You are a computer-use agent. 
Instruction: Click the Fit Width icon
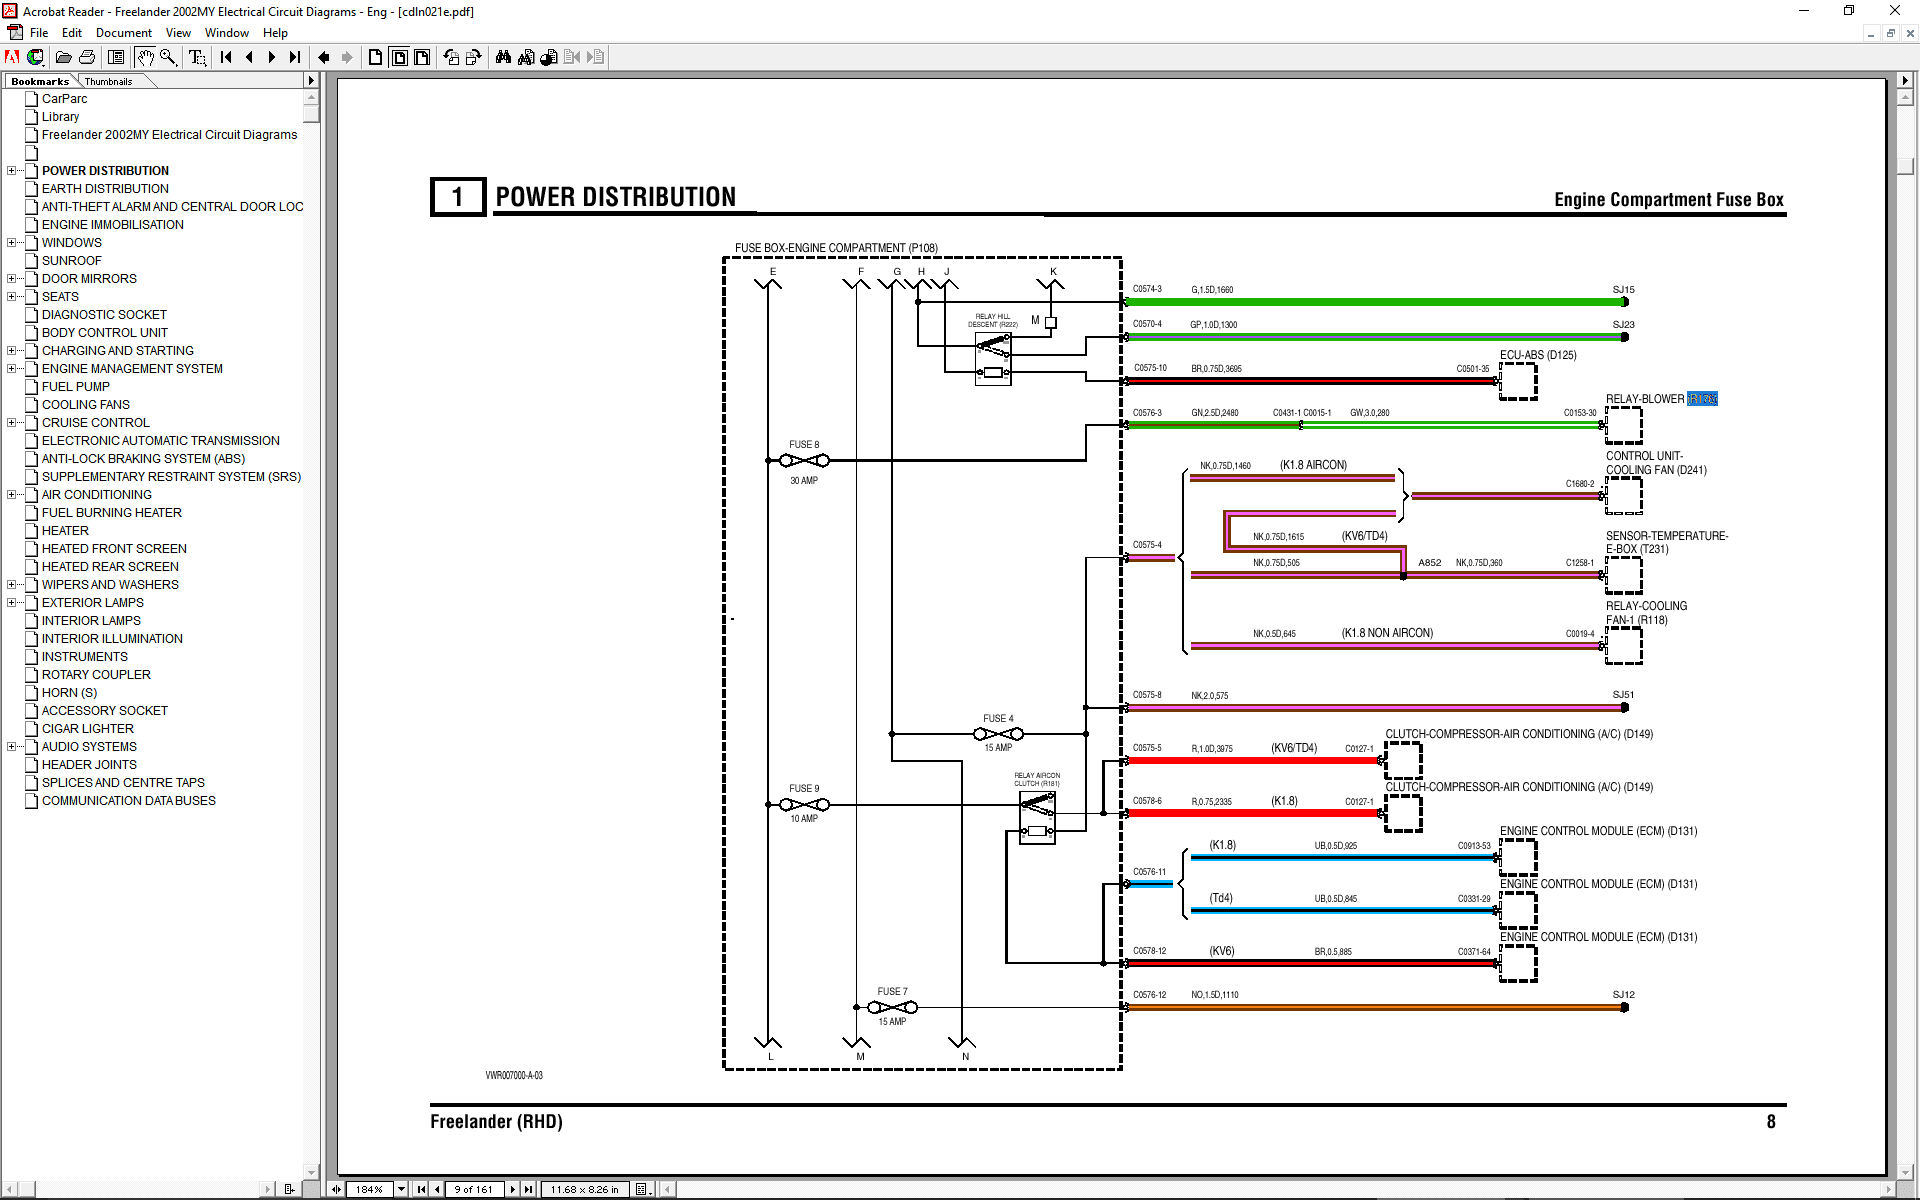(422, 57)
